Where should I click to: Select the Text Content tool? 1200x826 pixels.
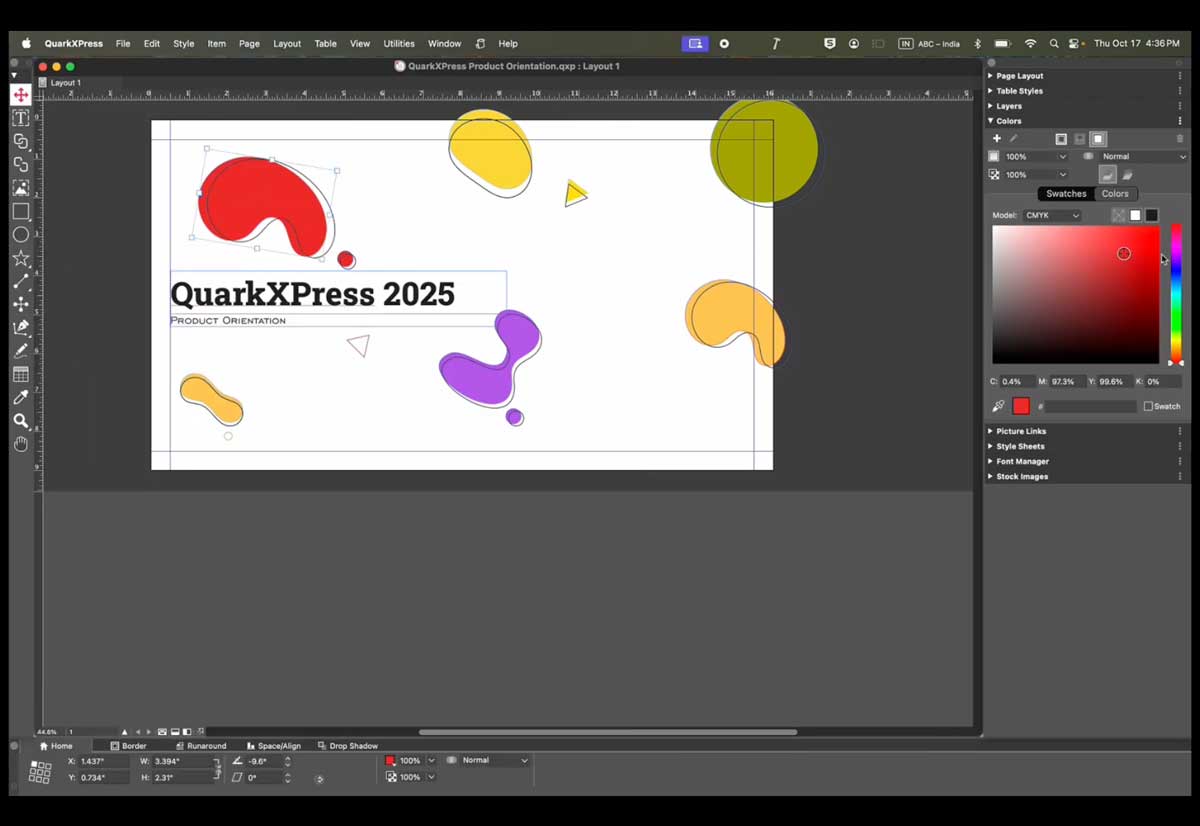tap(20, 118)
